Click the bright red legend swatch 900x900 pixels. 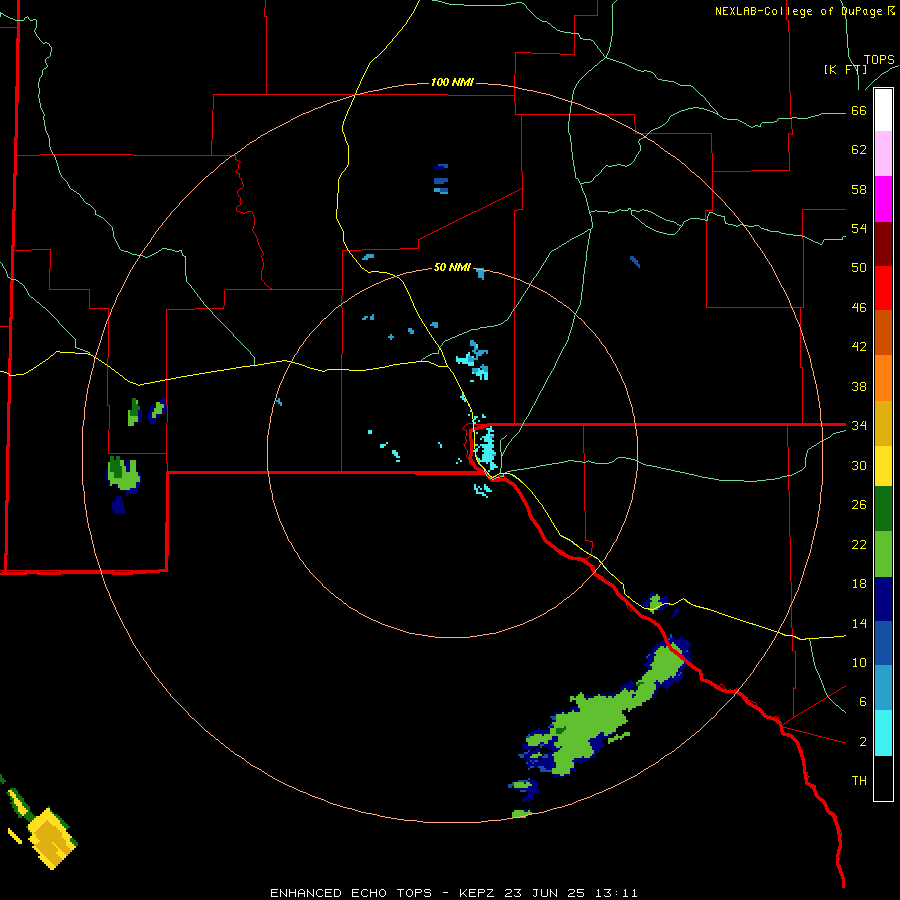(883, 288)
